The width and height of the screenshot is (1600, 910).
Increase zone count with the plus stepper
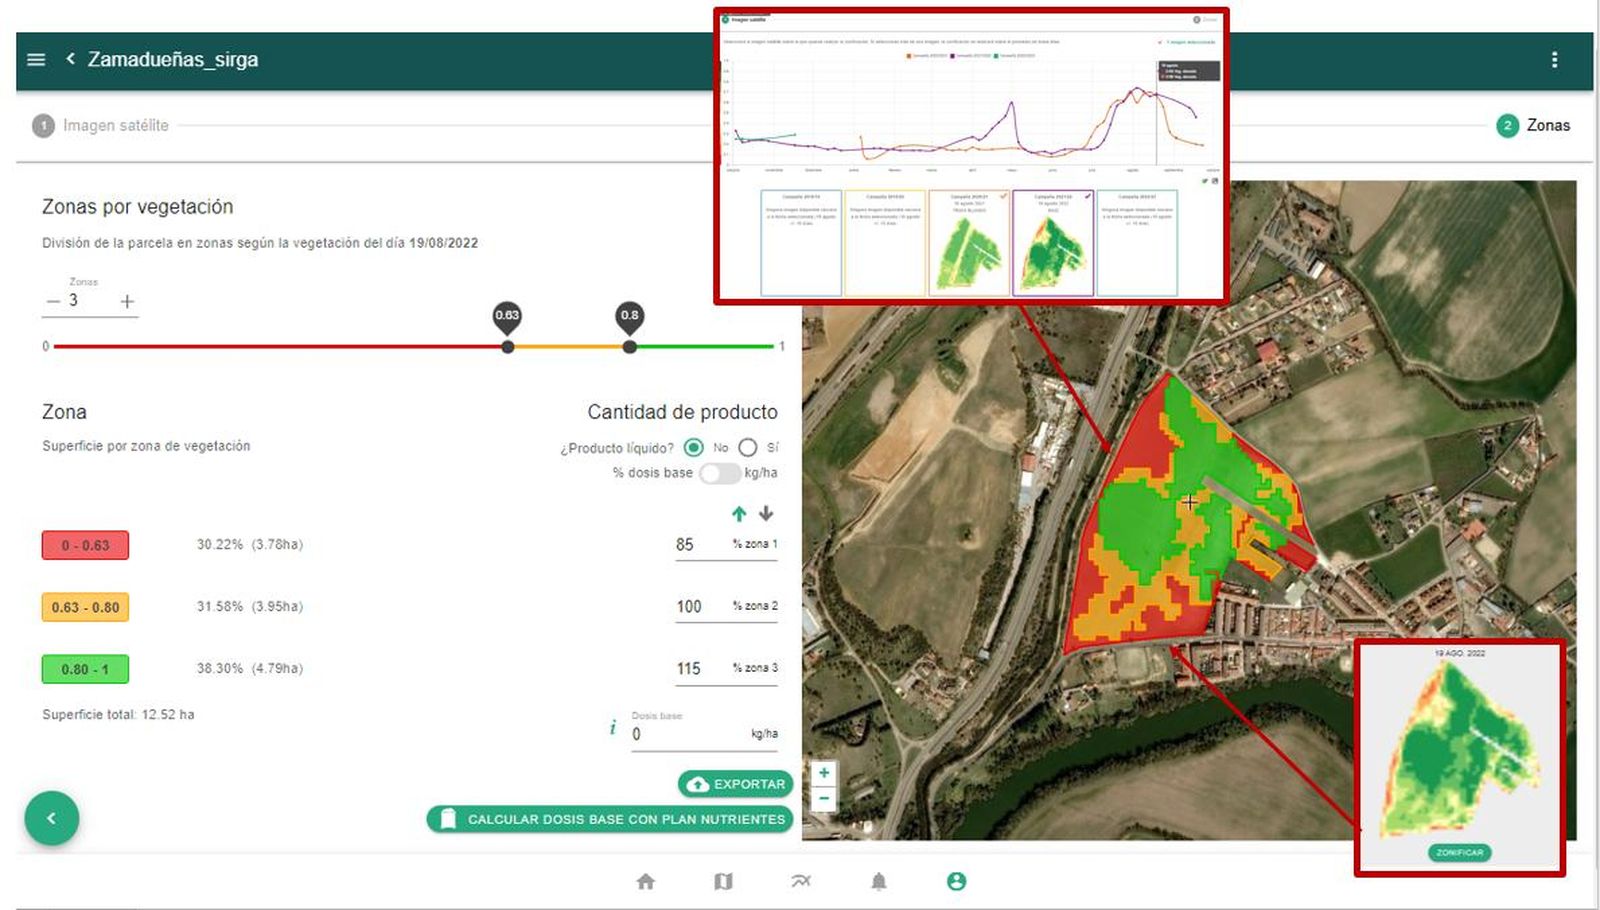[x=126, y=300]
